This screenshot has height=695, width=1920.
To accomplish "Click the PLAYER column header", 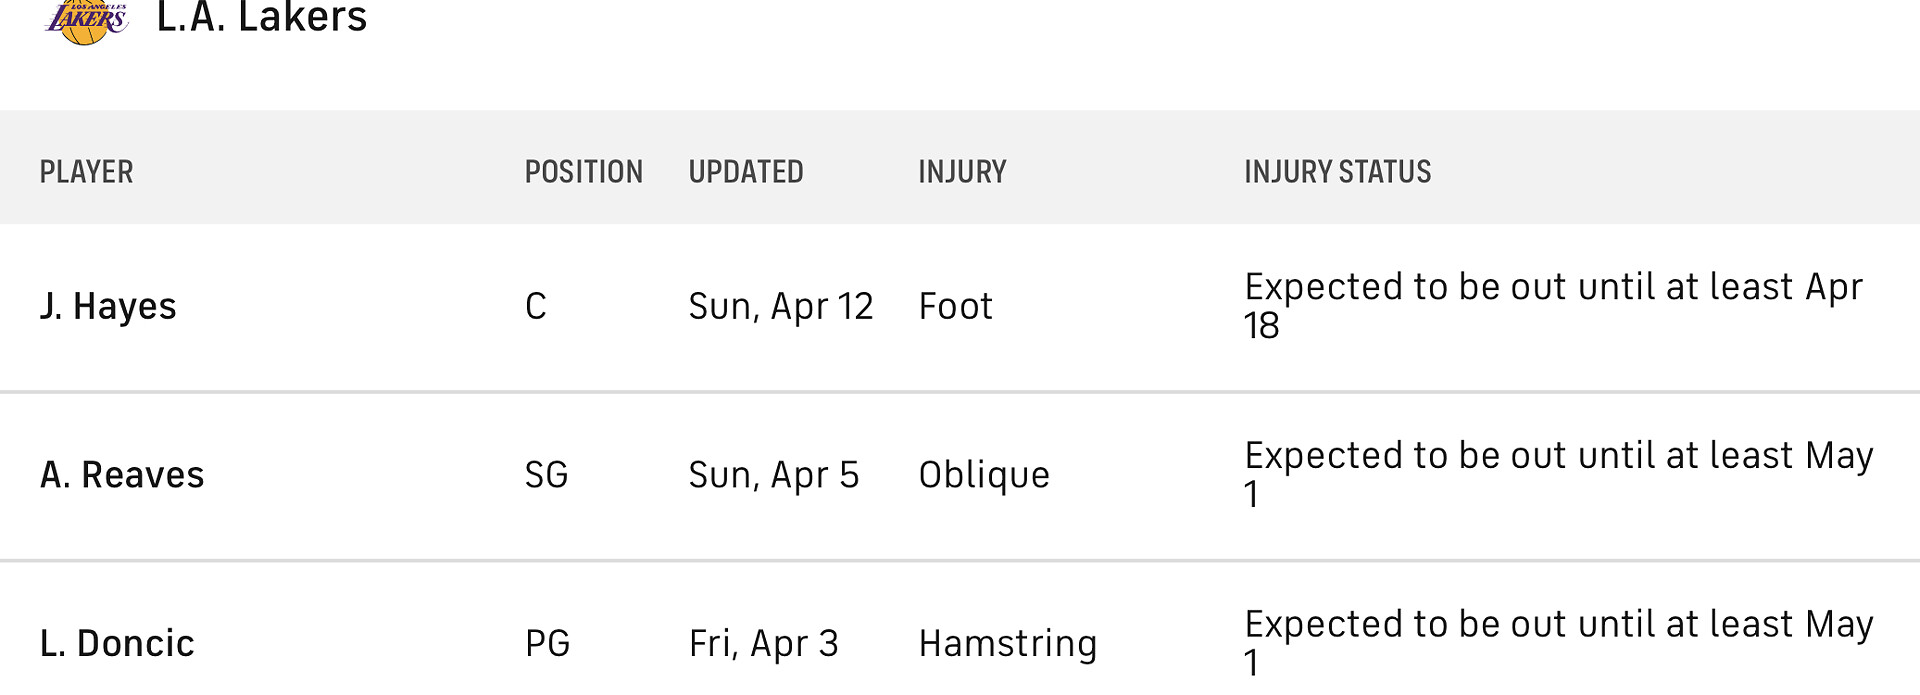I will click(x=86, y=172).
